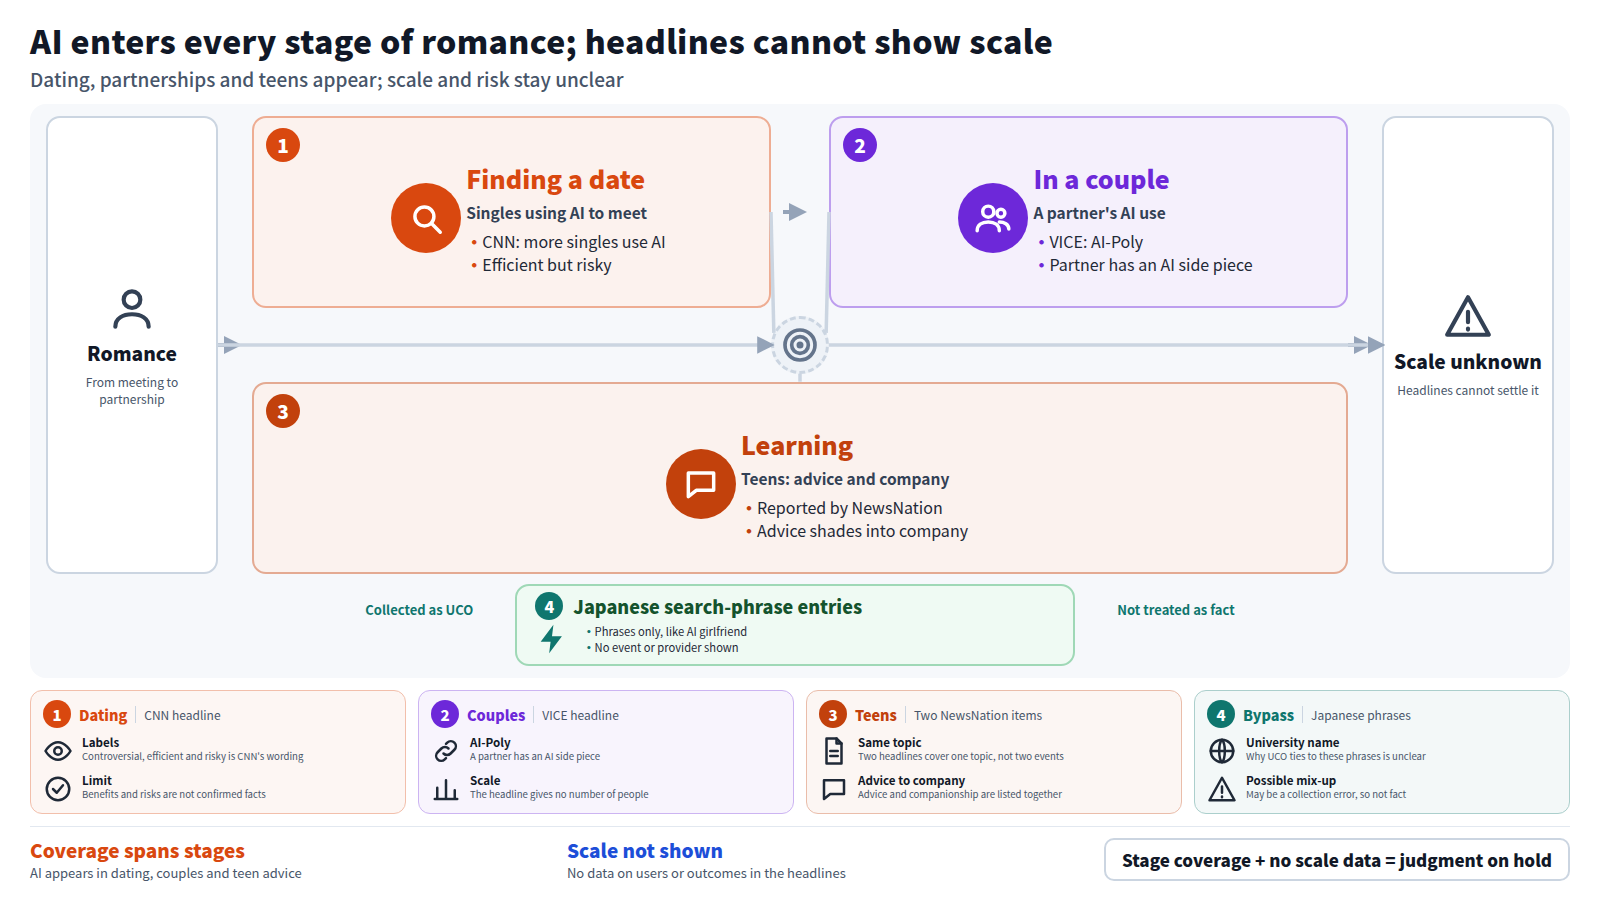Click the Collected as UCO label
Image resolution: width=1600 pixels, height=900 pixels.
(x=419, y=610)
